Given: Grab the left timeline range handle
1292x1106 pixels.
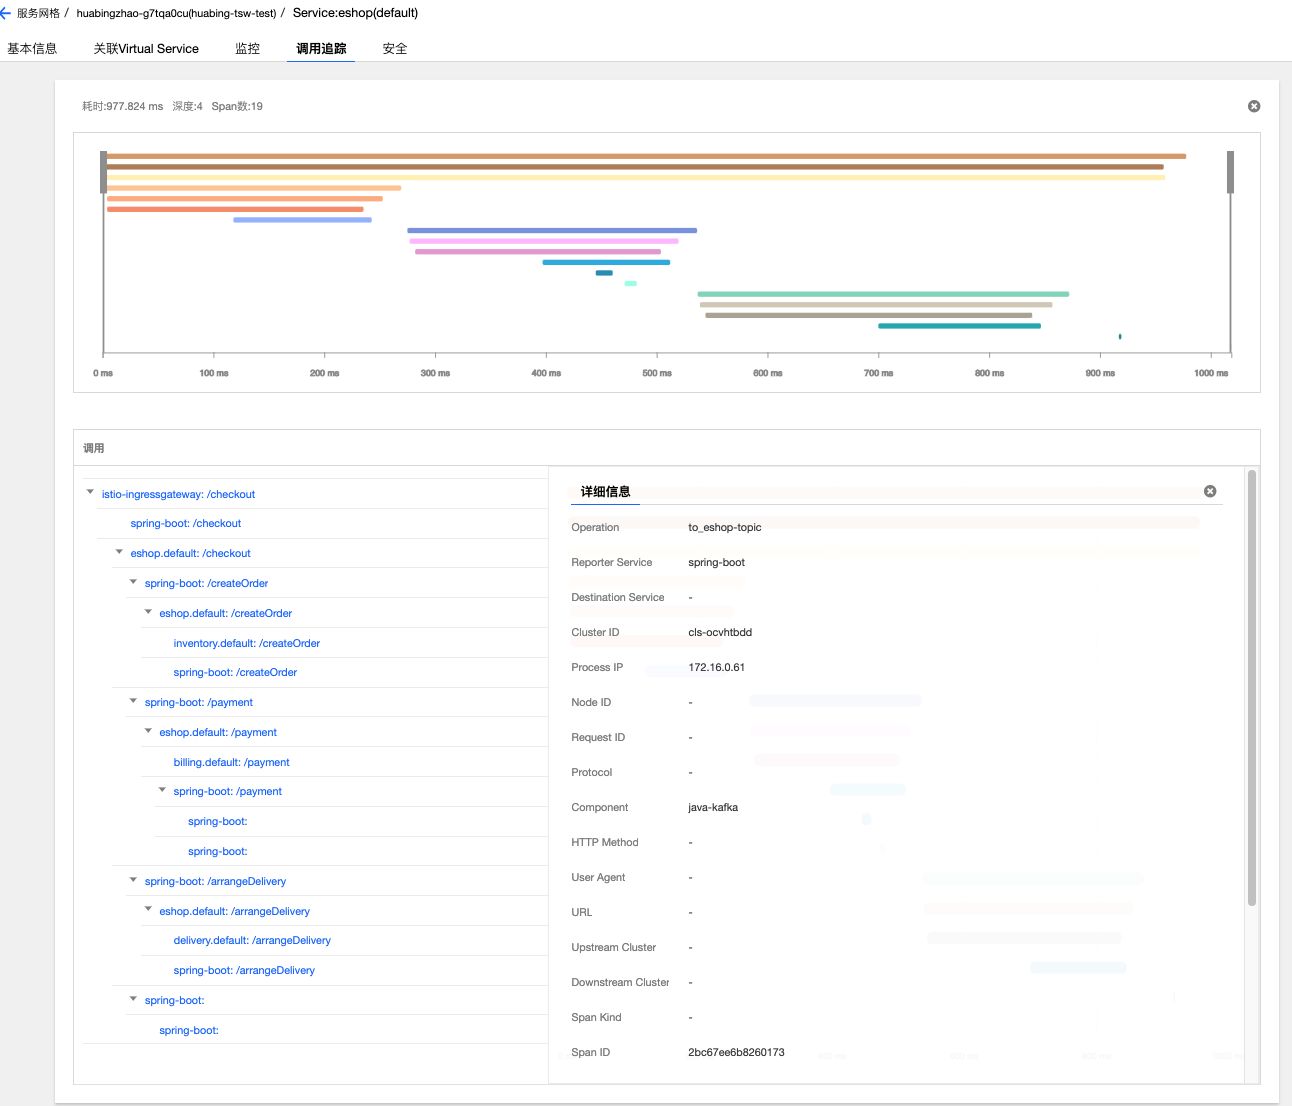Looking at the screenshot, I should click(x=103, y=172).
